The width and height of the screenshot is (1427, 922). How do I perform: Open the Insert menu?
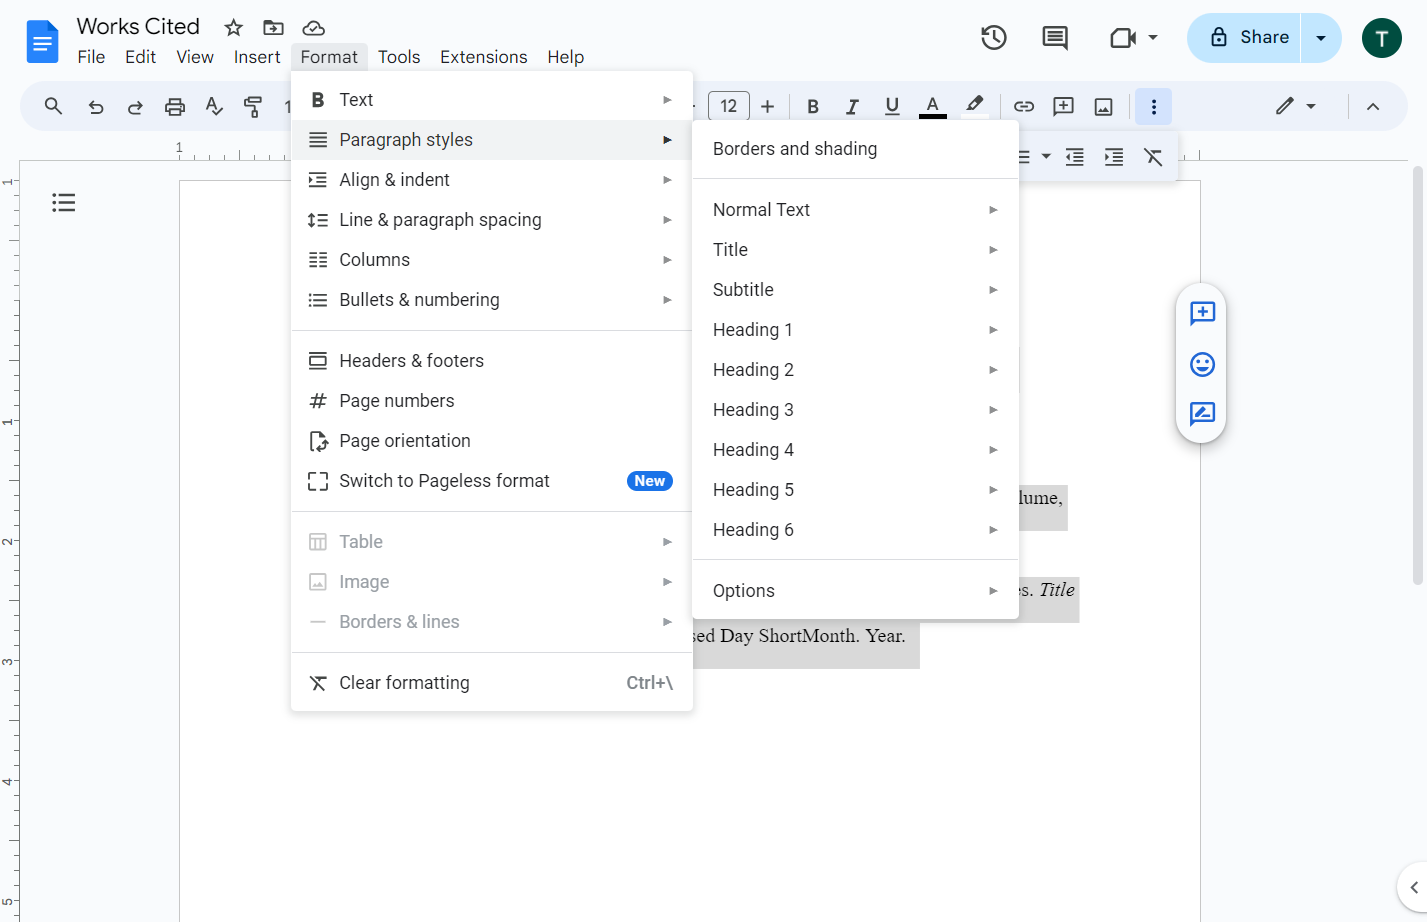[x=257, y=57]
